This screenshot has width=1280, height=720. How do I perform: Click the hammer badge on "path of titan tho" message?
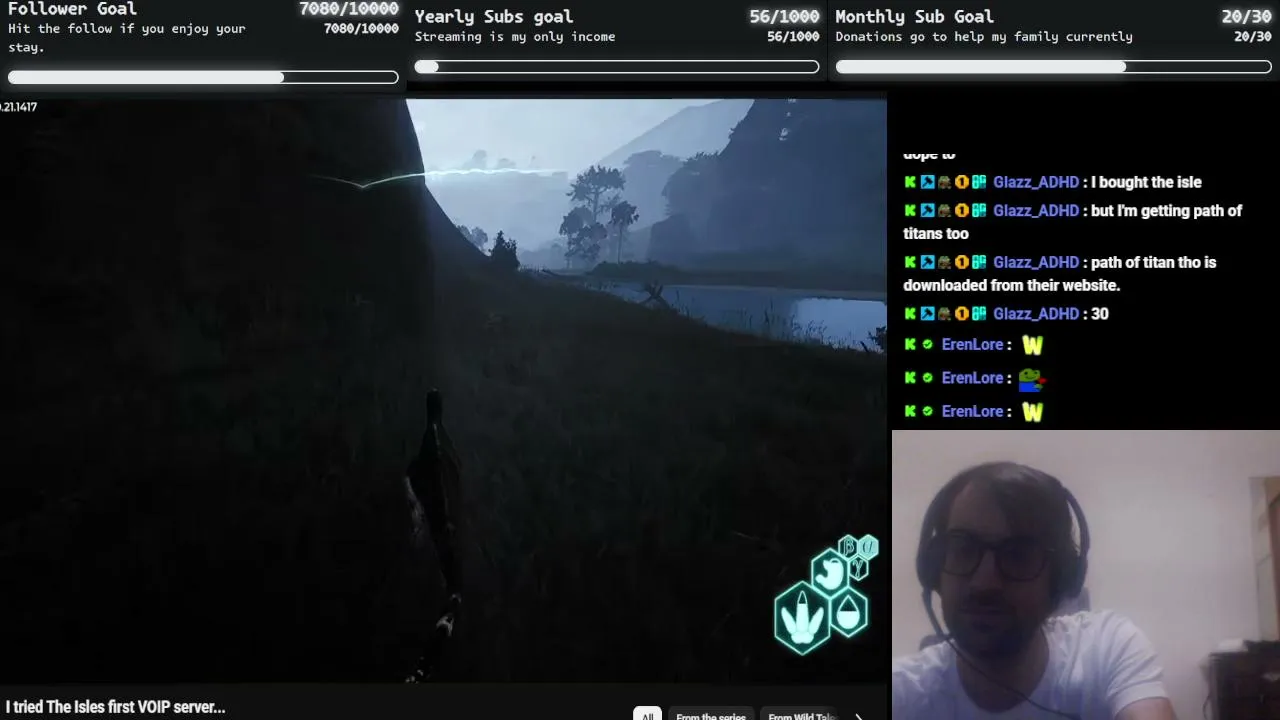(927, 262)
